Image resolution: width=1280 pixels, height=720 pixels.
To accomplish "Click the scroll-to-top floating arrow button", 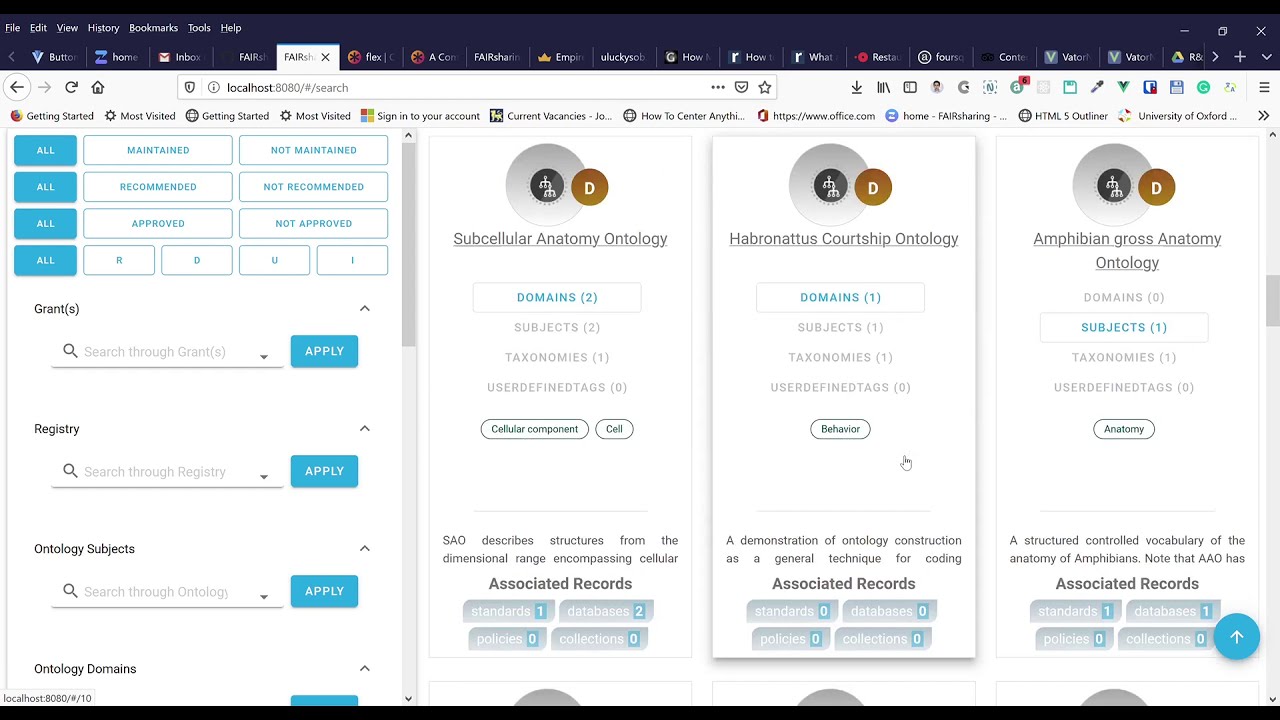I will pyautogui.click(x=1237, y=637).
